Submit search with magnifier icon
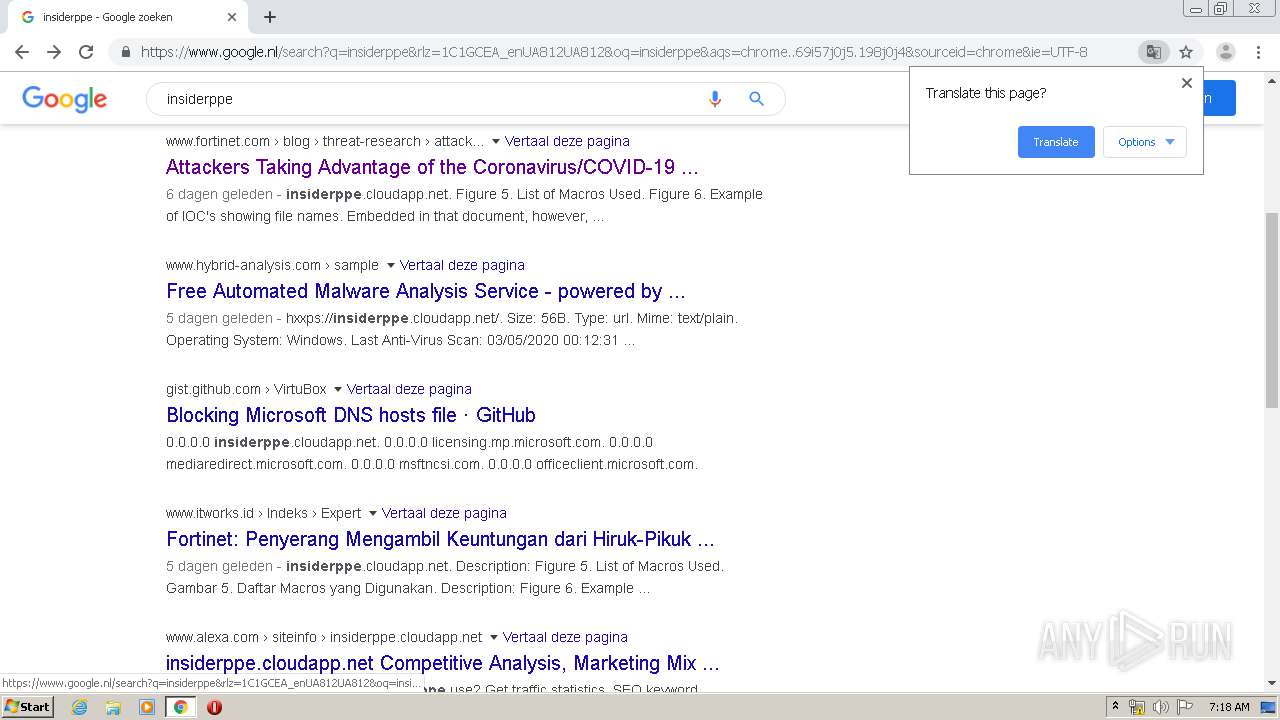The width and height of the screenshot is (1280, 720). (x=756, y=99)
